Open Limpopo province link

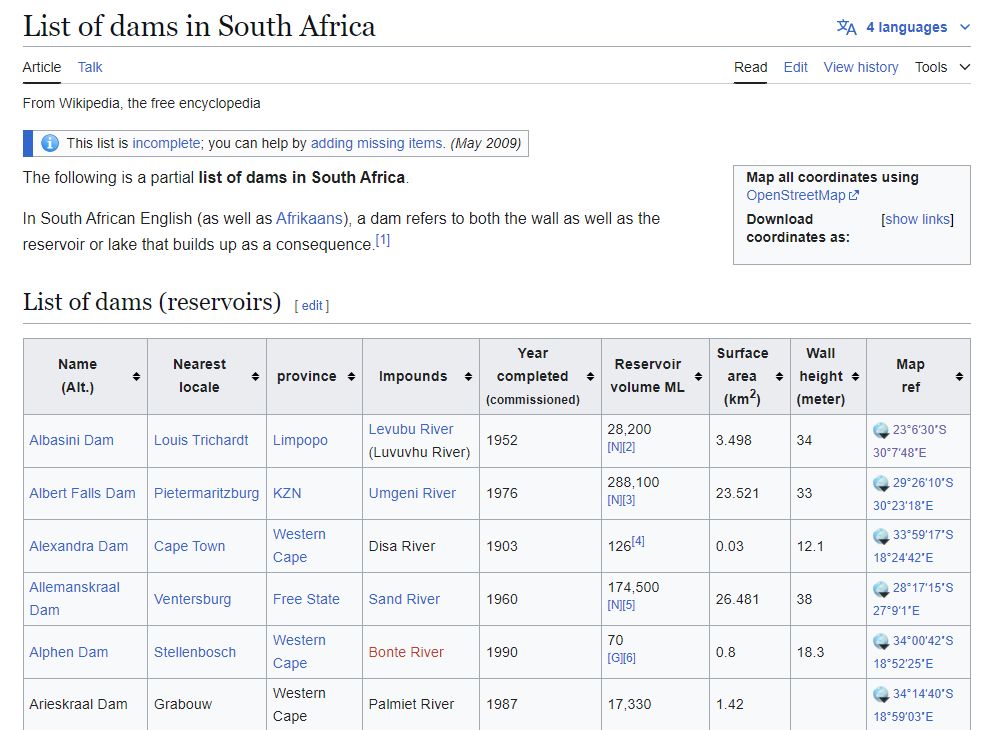300,440
